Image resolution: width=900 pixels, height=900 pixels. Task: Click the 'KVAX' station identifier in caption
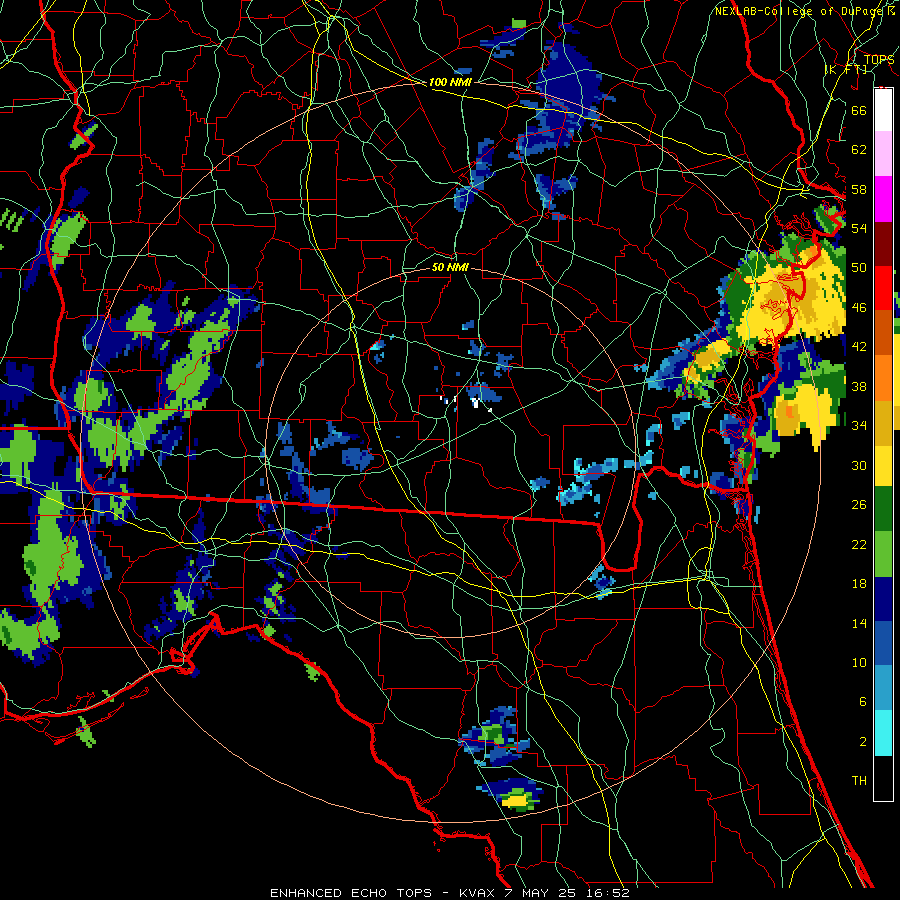tap(479, 893)
